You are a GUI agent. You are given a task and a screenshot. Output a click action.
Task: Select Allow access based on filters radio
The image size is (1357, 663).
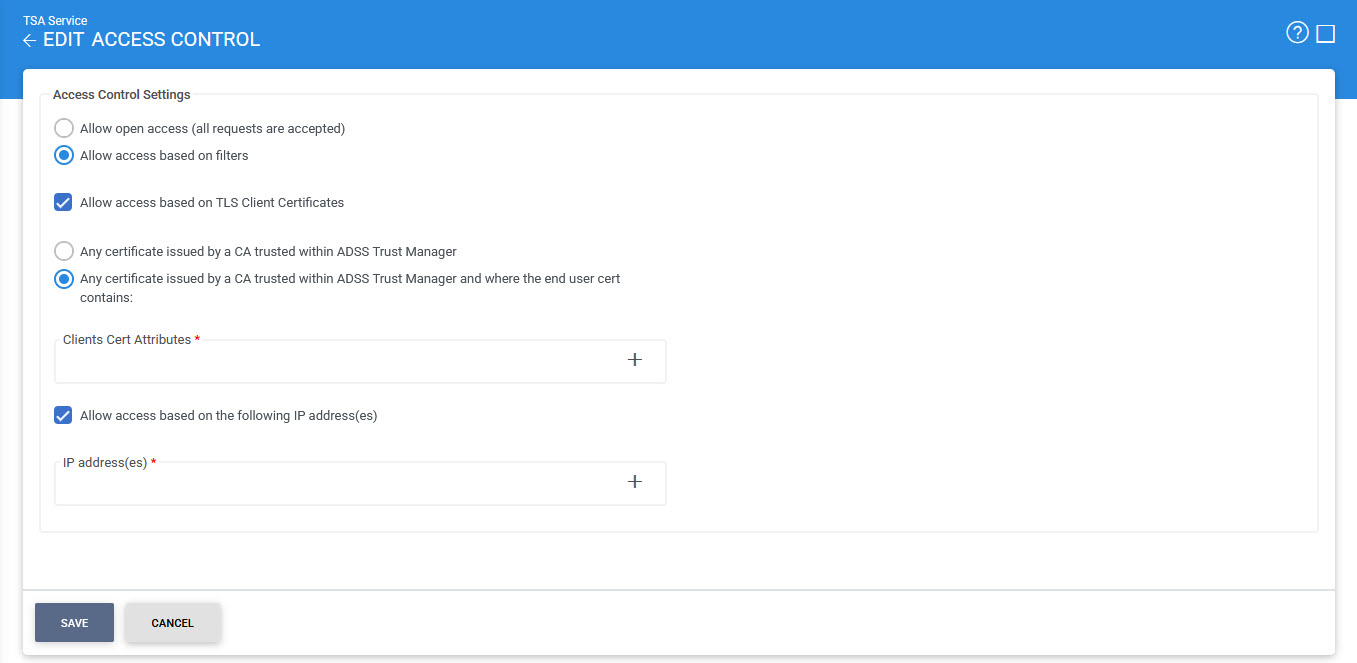tap(64, 155)
